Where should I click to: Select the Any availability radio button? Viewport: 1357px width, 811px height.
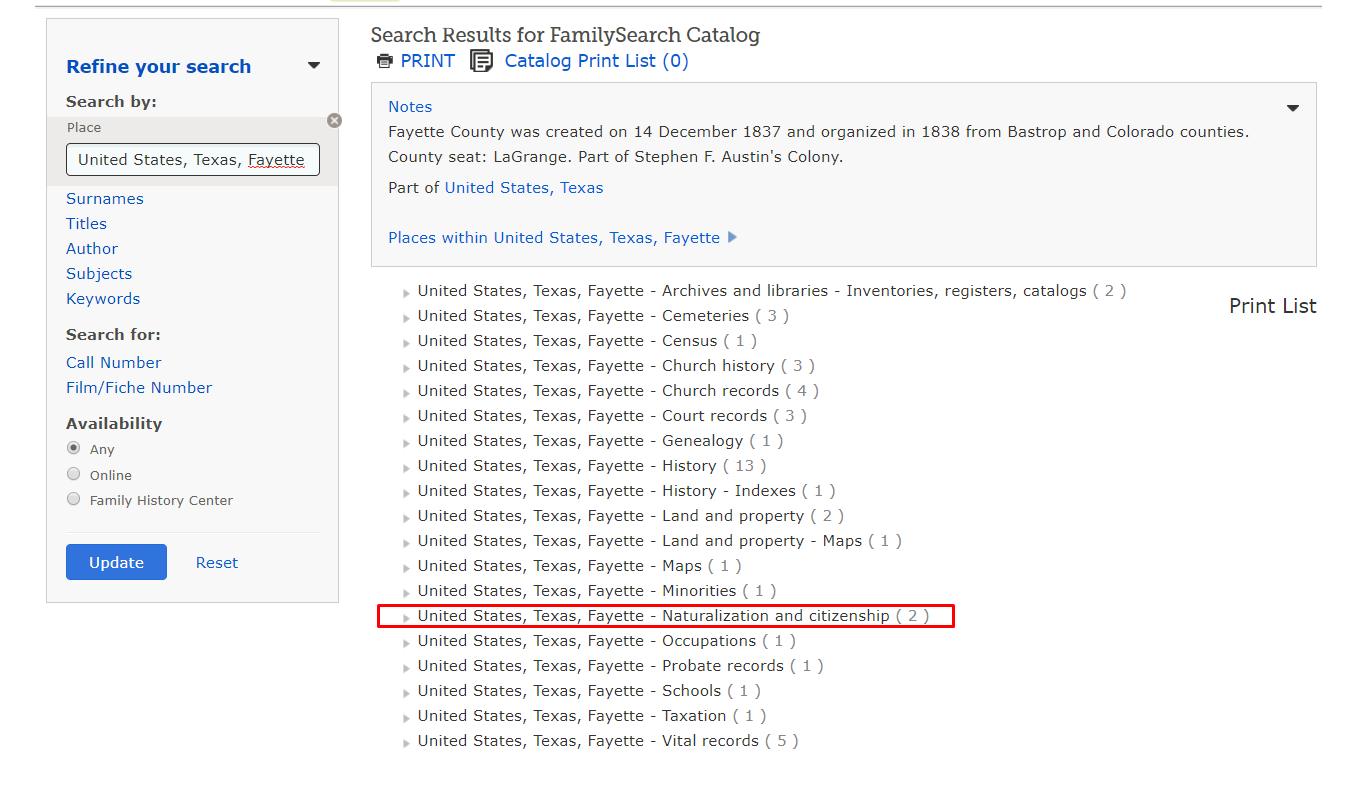click(73, 448)
